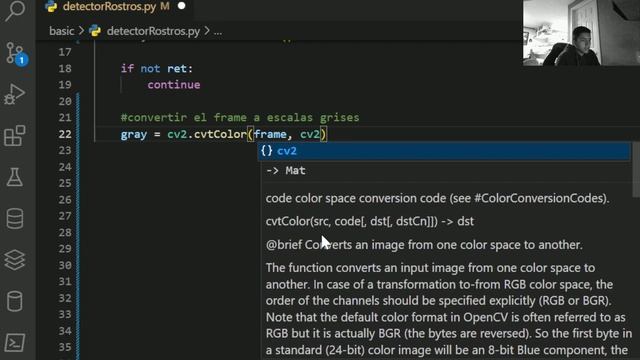Click the cvtColor signature line in docs
Viewport: 640px width, 360px height.
click(369, 221)
